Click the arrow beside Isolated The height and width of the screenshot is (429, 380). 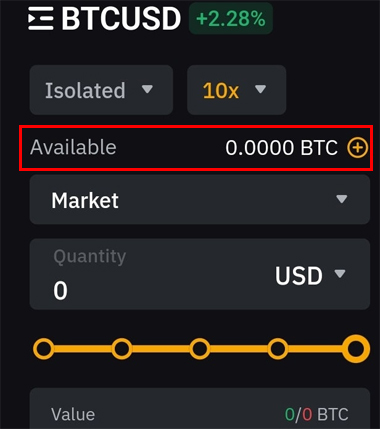coord(147,89)
